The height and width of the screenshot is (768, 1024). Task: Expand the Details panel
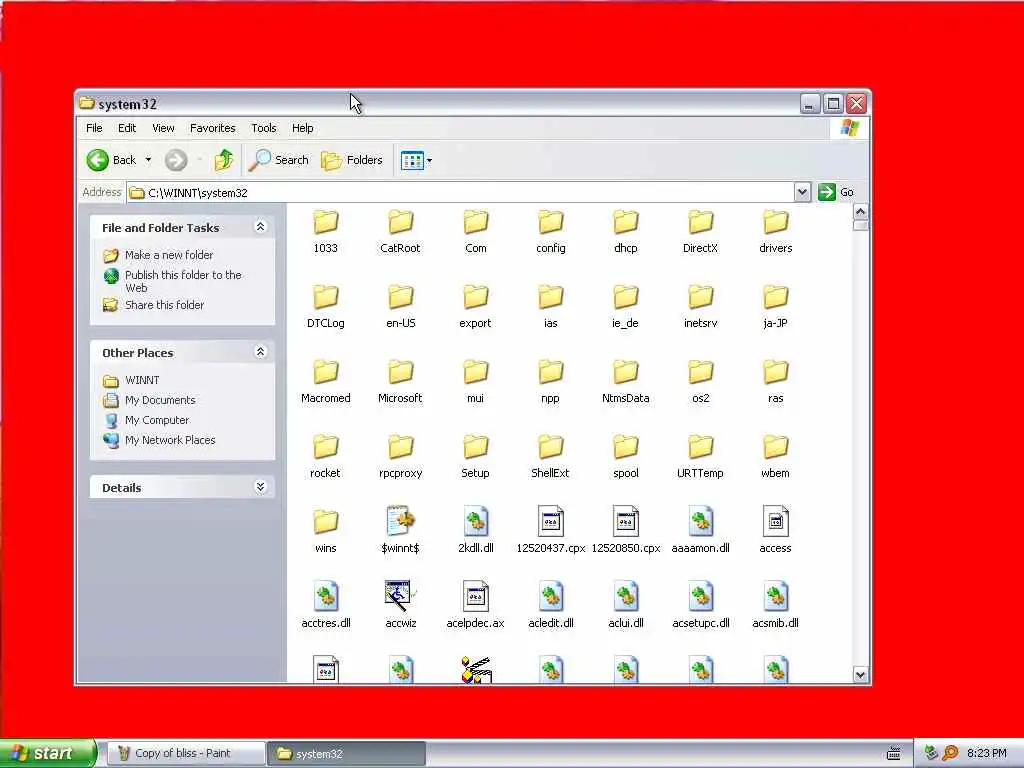coord(260,487)
